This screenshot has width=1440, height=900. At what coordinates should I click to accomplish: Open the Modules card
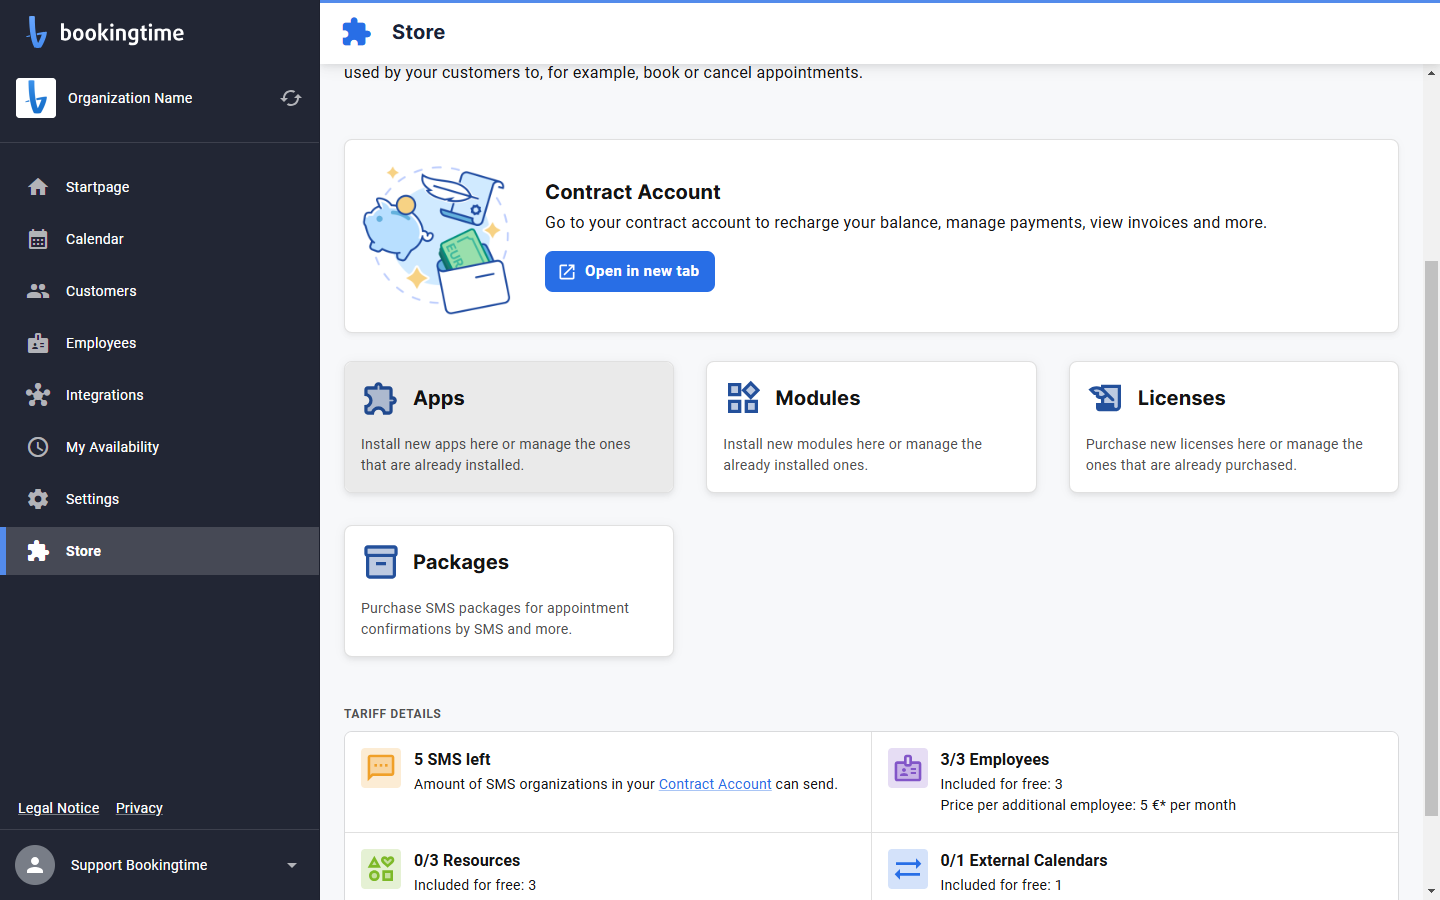871,427
